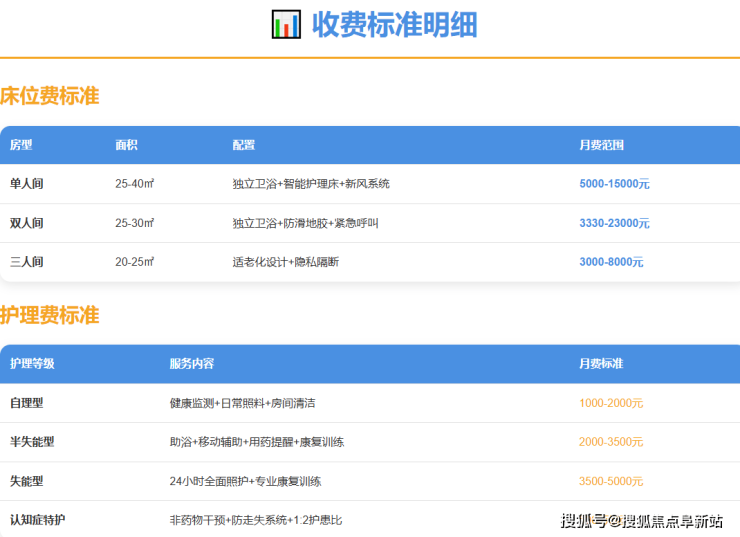This screenshot has width=740, height=537.
Task: Select the 三人间 room type row
Action: coord(27,262)
